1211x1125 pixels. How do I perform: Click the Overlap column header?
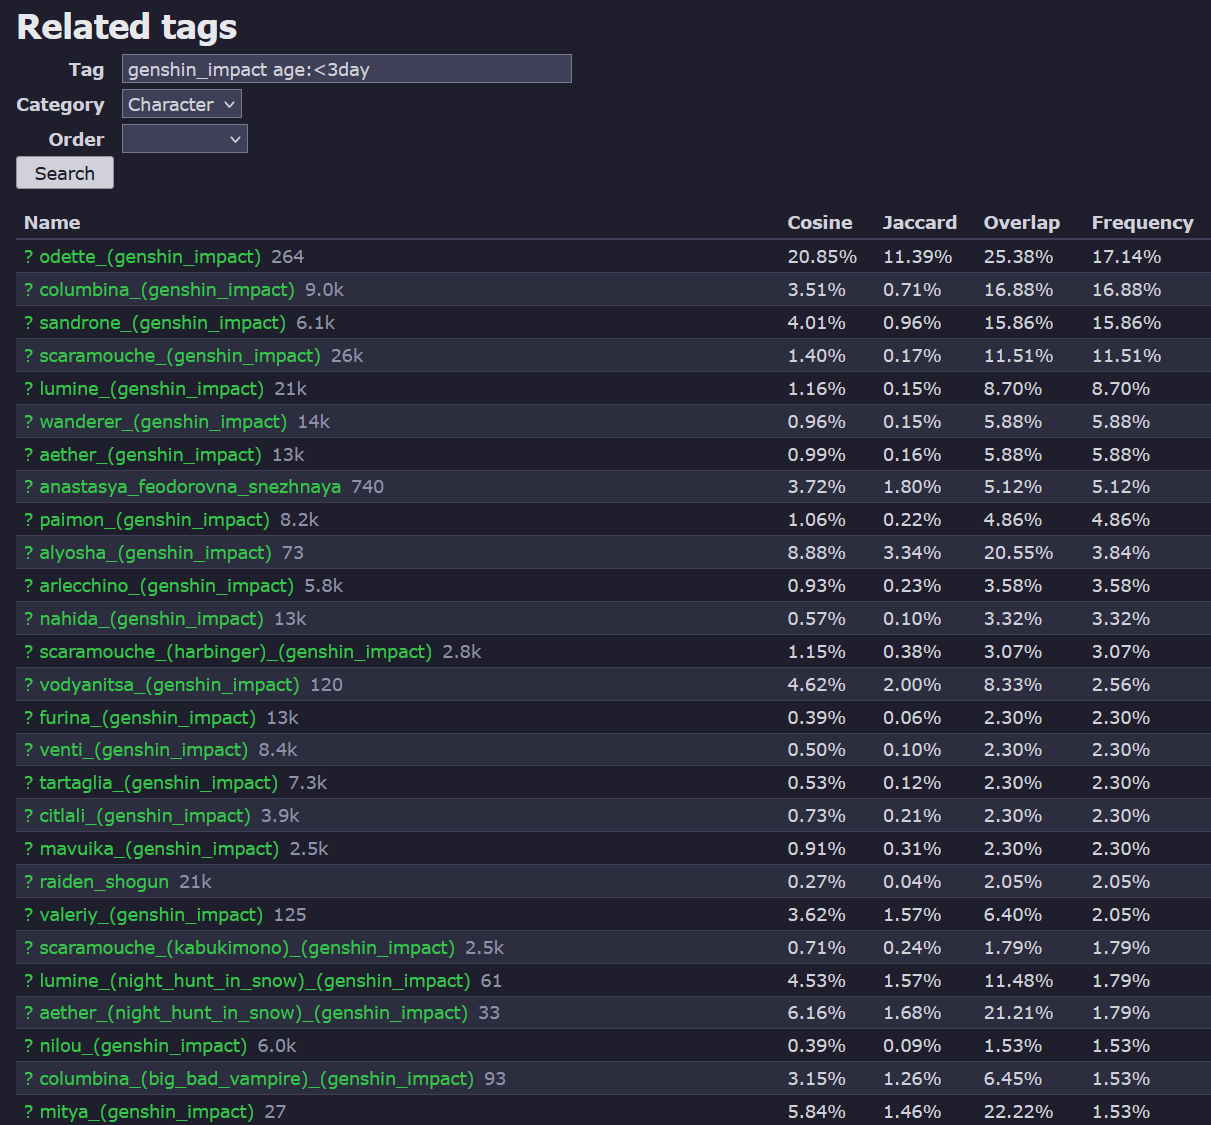pyautogui.click(x=1022, y=223)
